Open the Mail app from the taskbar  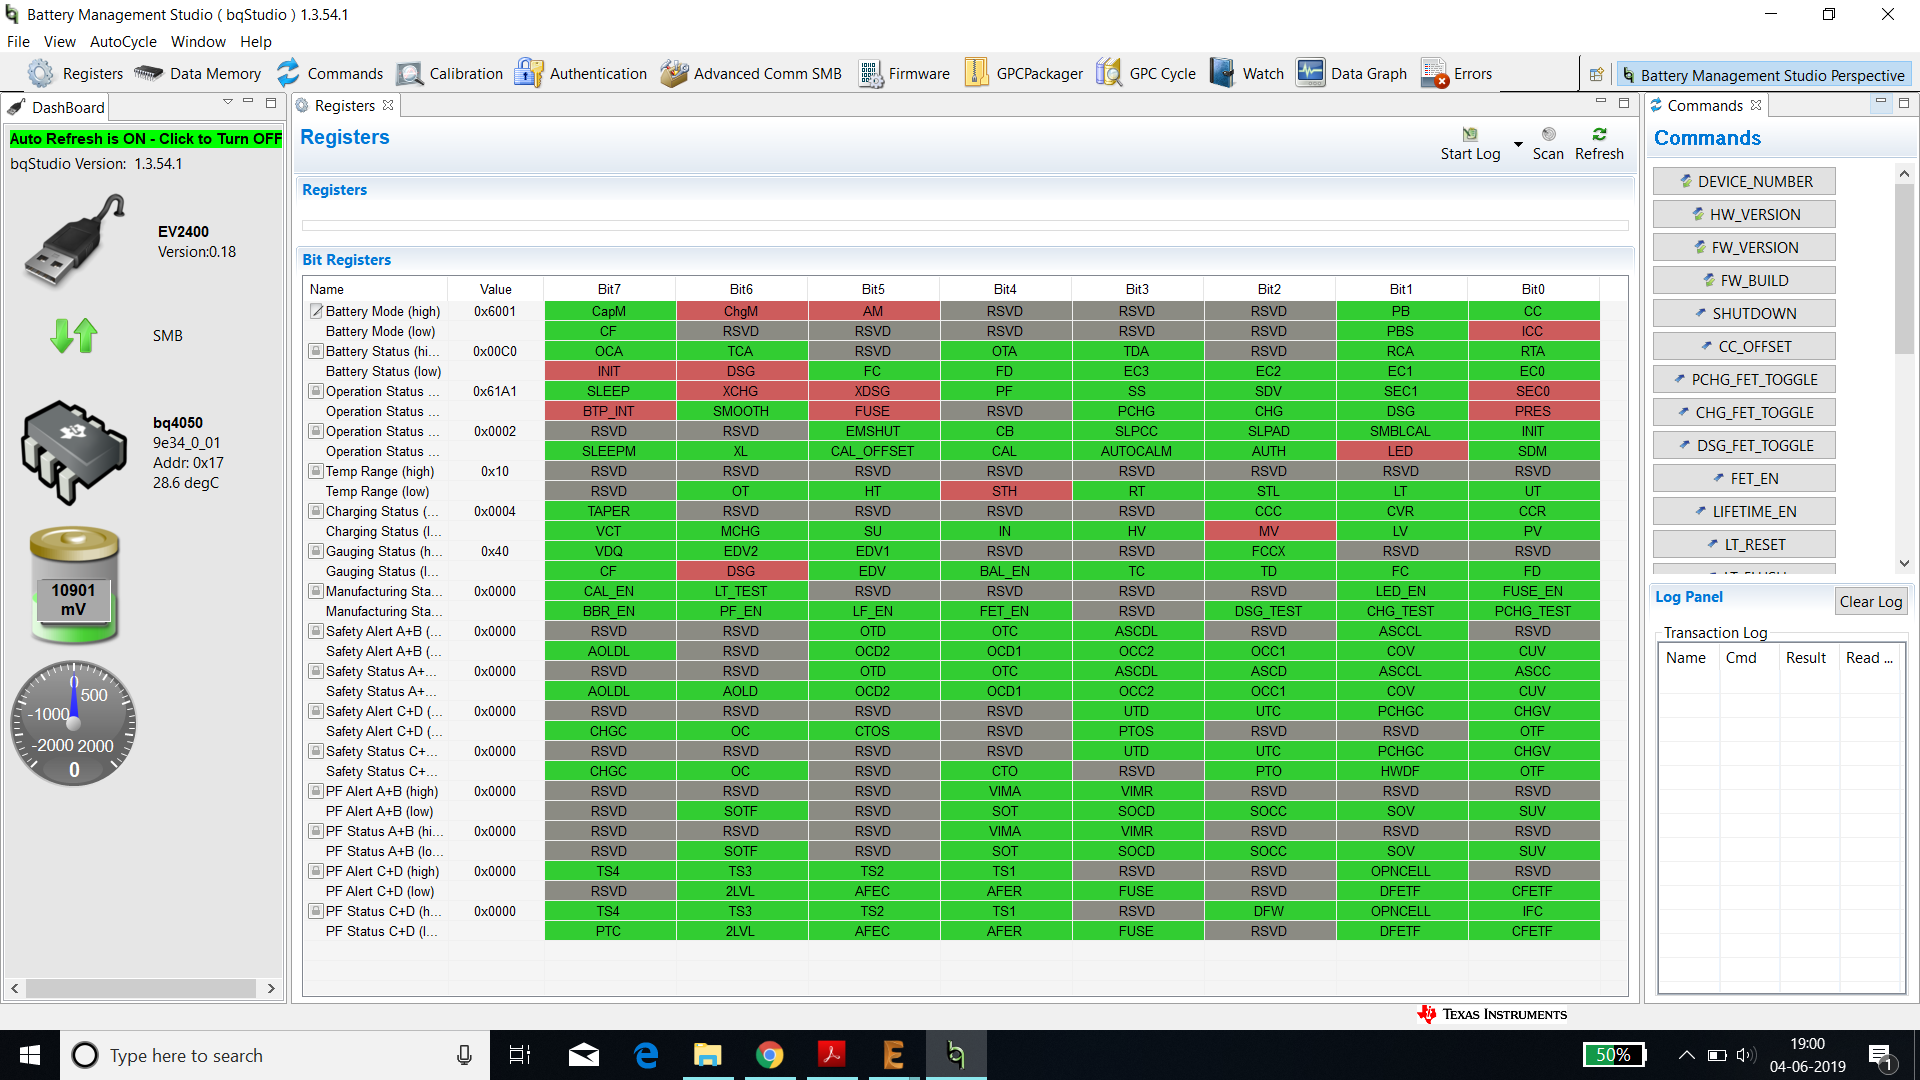click(x=583, y=1055)
